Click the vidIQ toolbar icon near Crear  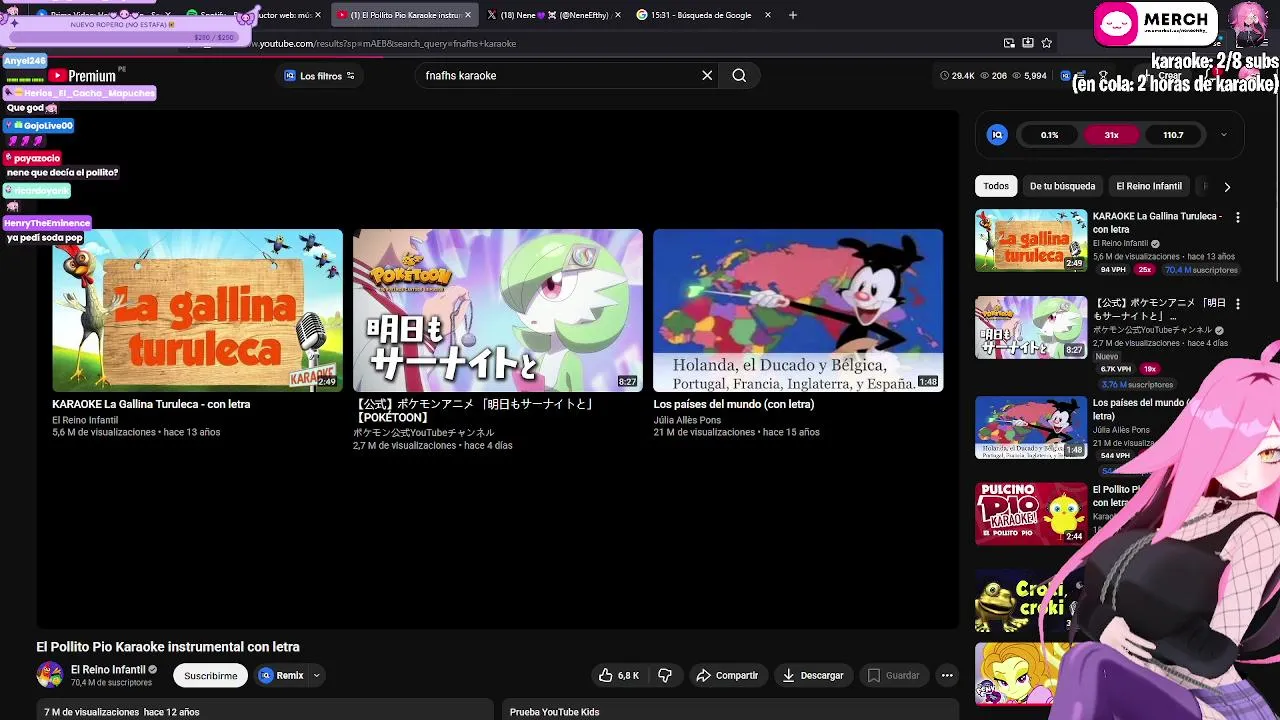tap(1066, 76)
